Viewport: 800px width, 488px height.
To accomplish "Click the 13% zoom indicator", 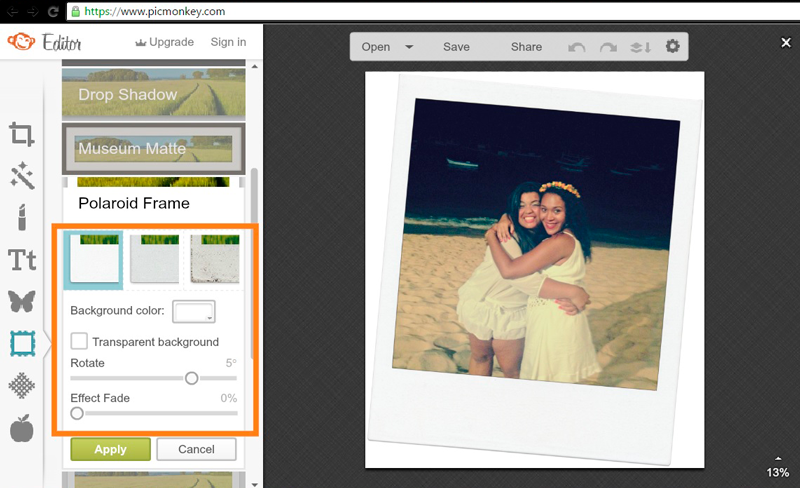I will click(778, 472).
